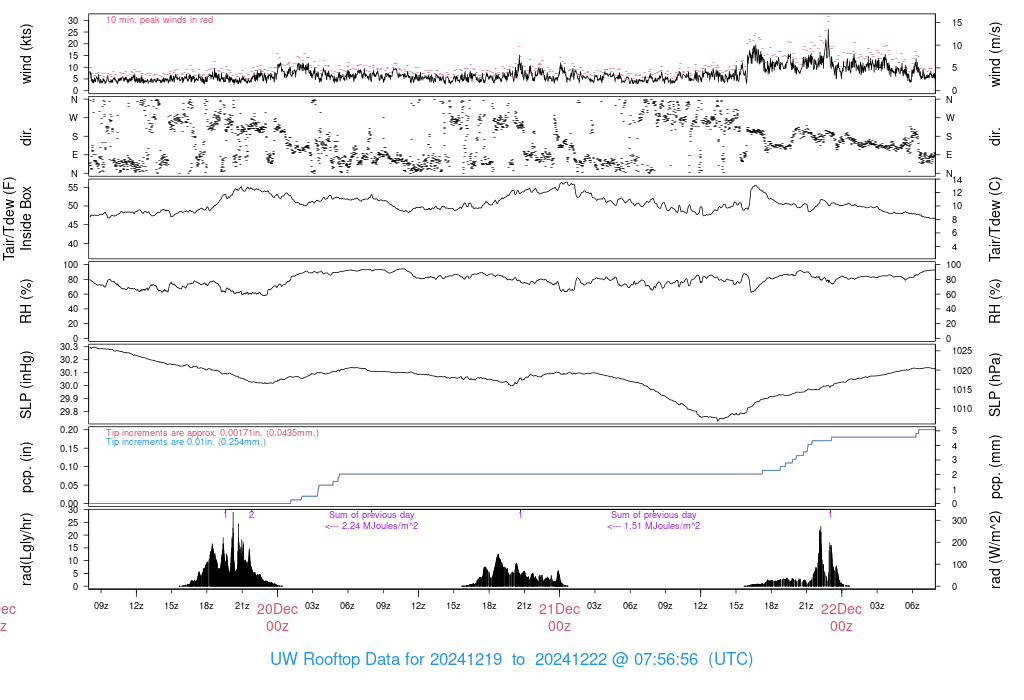Image resolution: width=1024 pixels, height=700 pixels.
Task: Click the left 'dir.' axis label
Action: pyautogui.click(x=26, y=136)
